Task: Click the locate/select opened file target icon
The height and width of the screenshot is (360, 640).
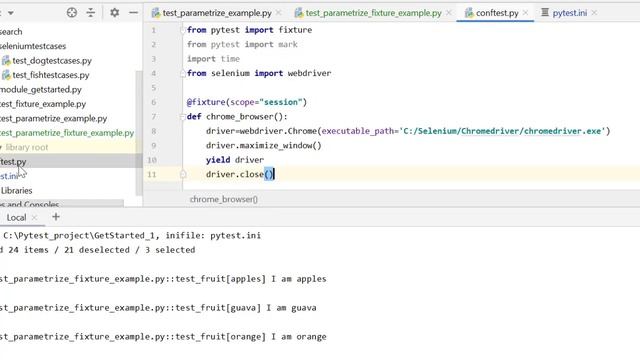Action: (72, 13)
